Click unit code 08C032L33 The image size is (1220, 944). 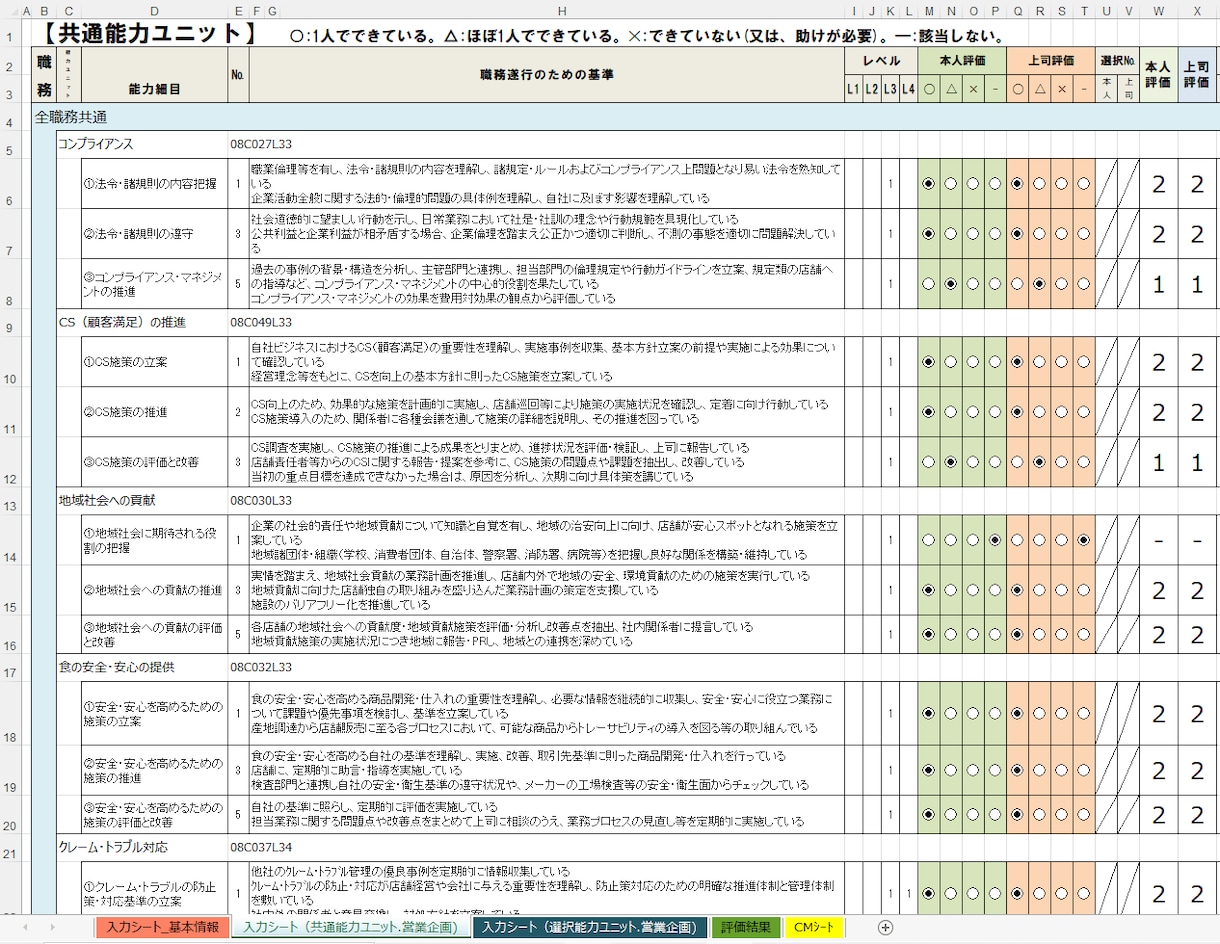click(262, 666)
